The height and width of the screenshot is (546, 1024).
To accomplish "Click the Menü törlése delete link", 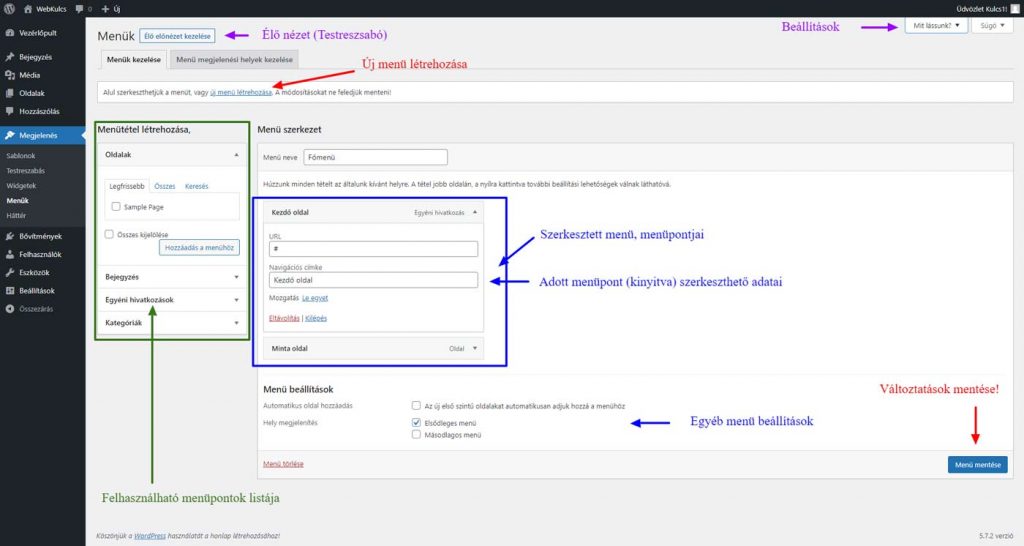I will click(x=283, y=464).
